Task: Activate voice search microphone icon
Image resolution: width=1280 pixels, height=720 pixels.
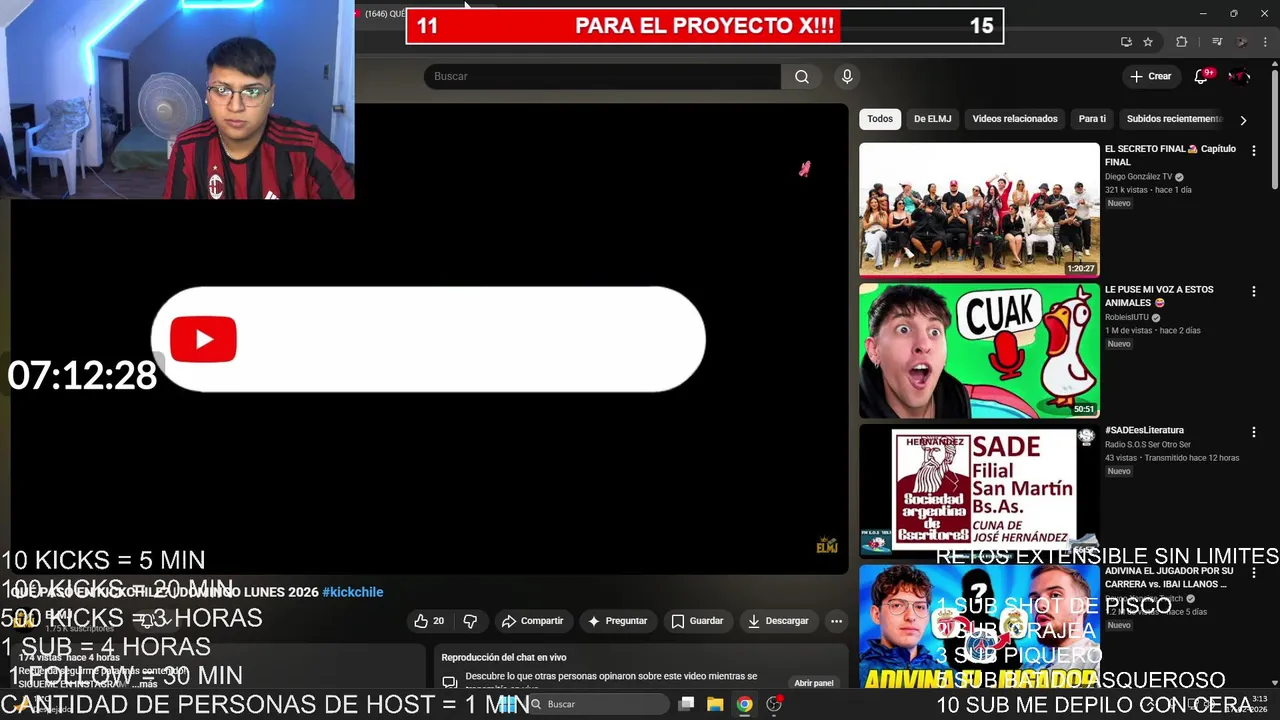Action: (x=847, y=77)
